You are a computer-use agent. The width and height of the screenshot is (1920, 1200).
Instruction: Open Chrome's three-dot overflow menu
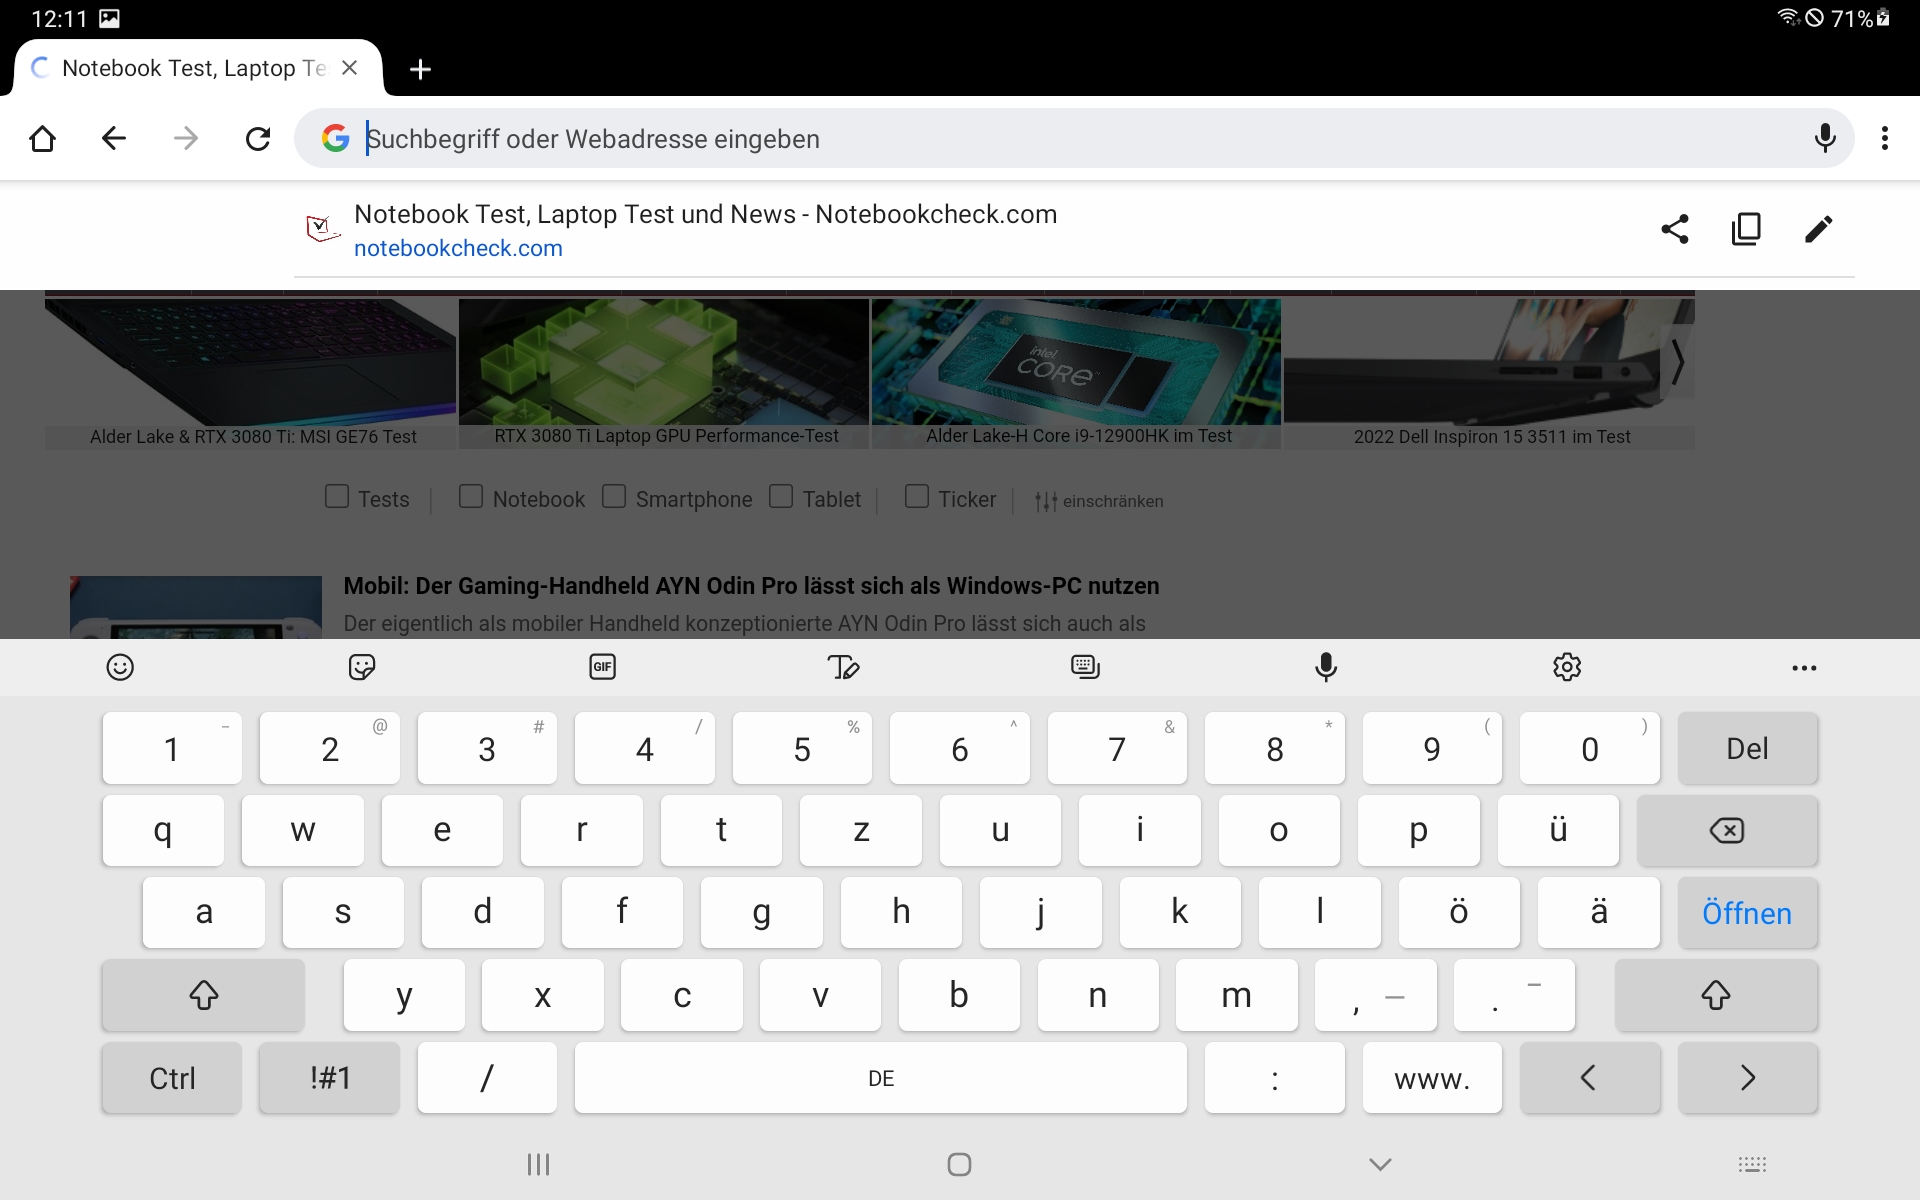pyautogui.click(x=1885, y=138)
